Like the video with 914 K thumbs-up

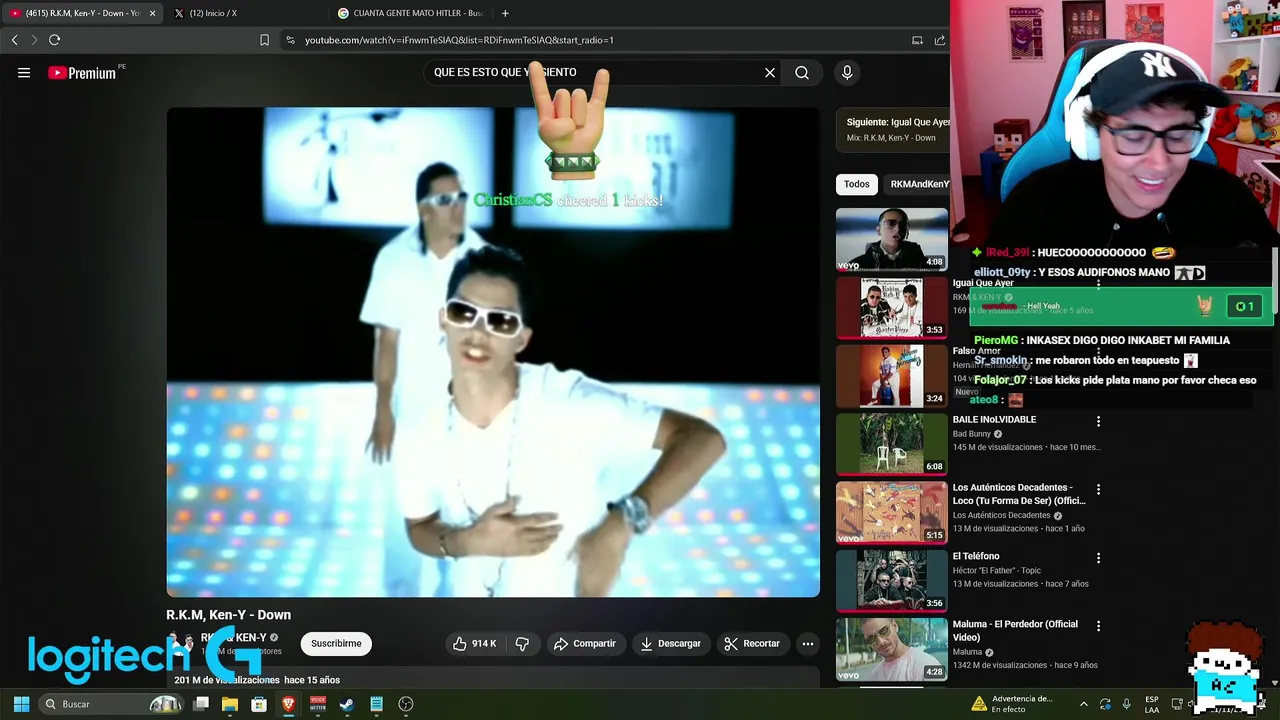tap(474, 644)
